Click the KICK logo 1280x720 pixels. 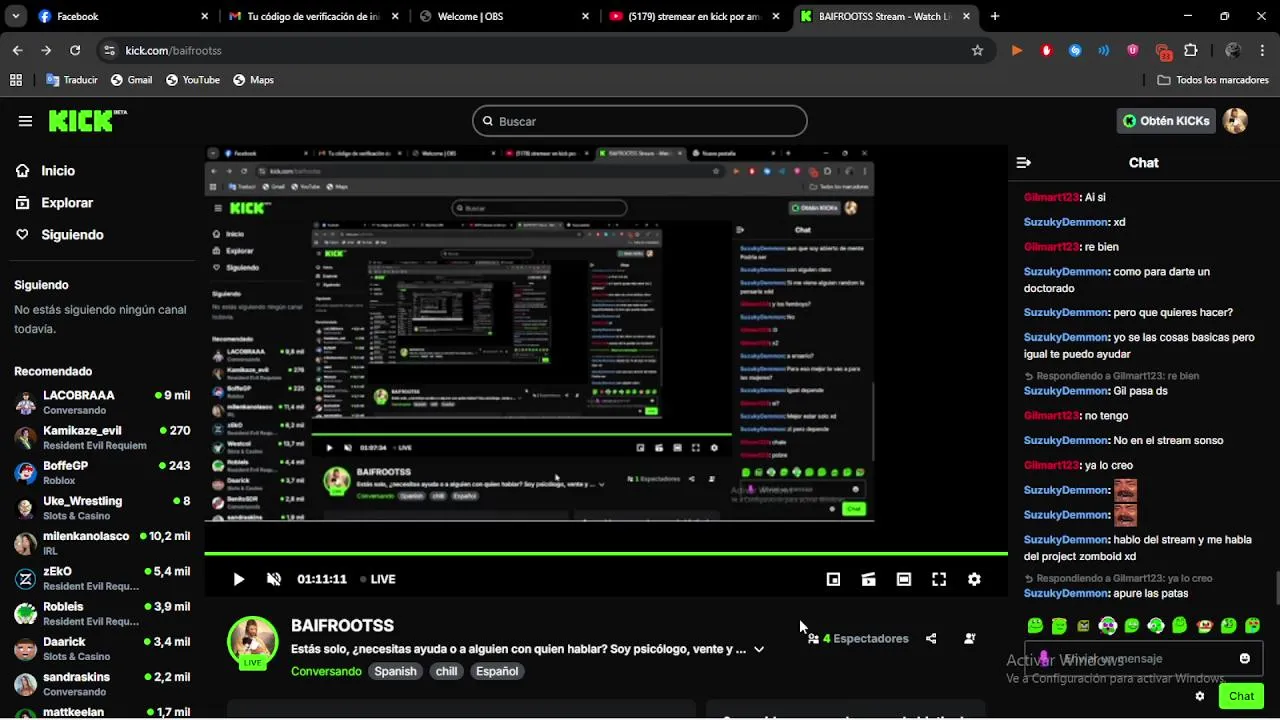click(x=87, y=120)
